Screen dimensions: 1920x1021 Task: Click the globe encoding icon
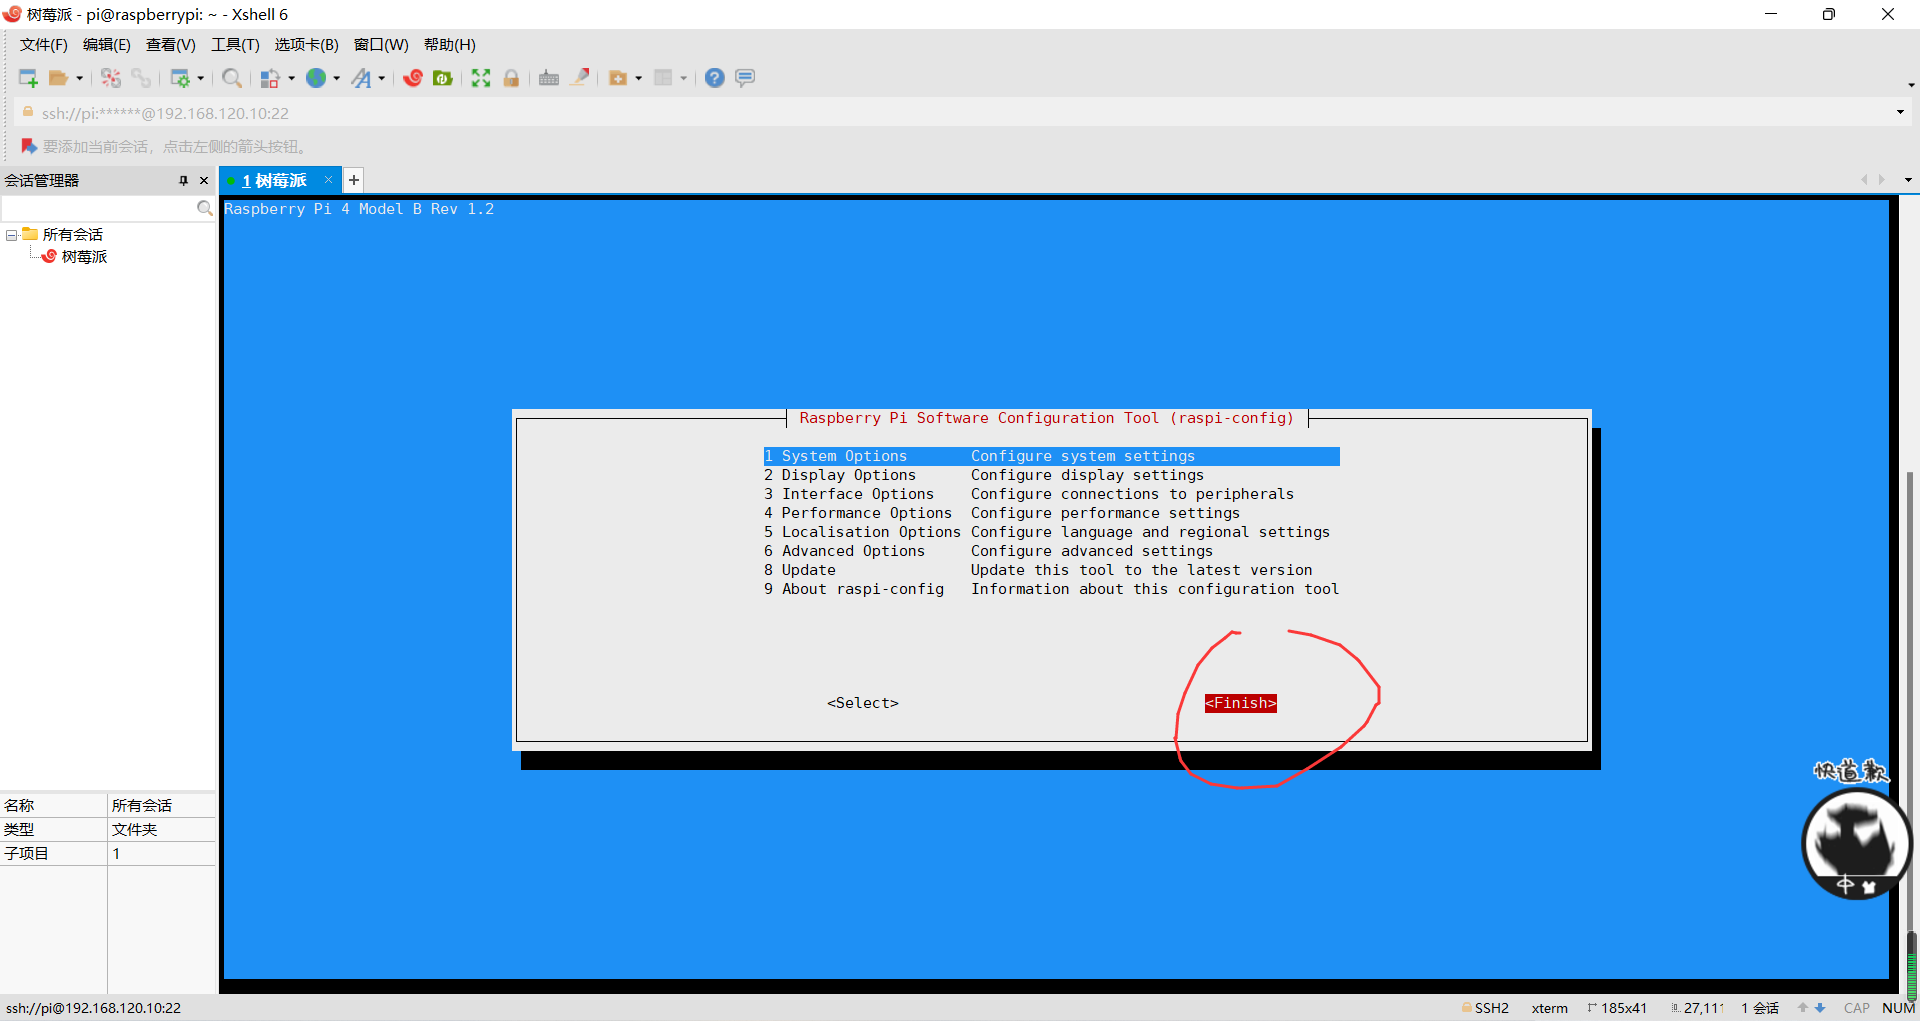click(x=316, y=78)
